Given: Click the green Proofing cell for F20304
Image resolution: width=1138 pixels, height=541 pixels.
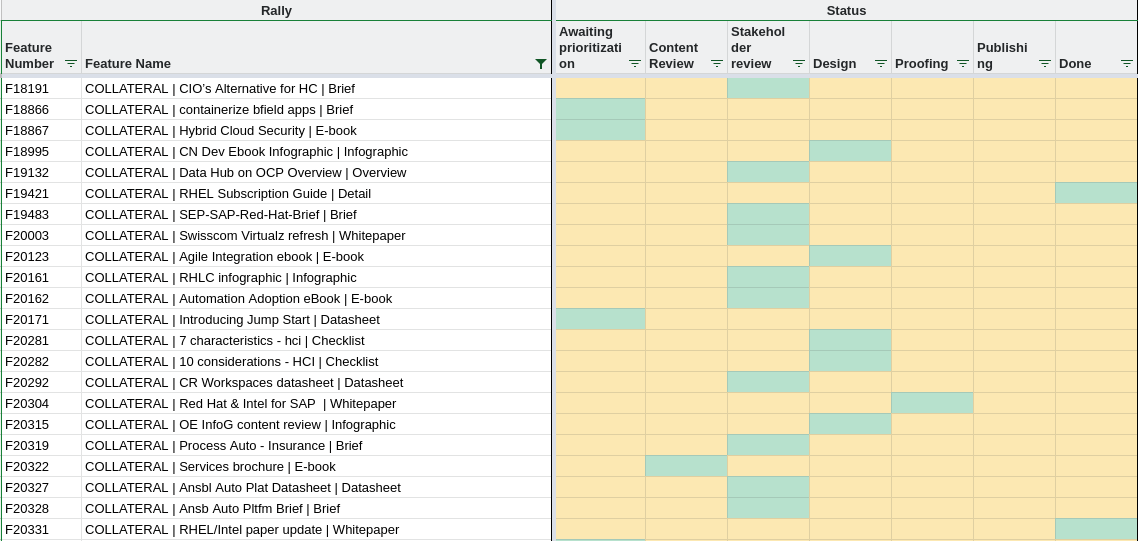Looking at the screenshot, I should click(x=932, y=403).
